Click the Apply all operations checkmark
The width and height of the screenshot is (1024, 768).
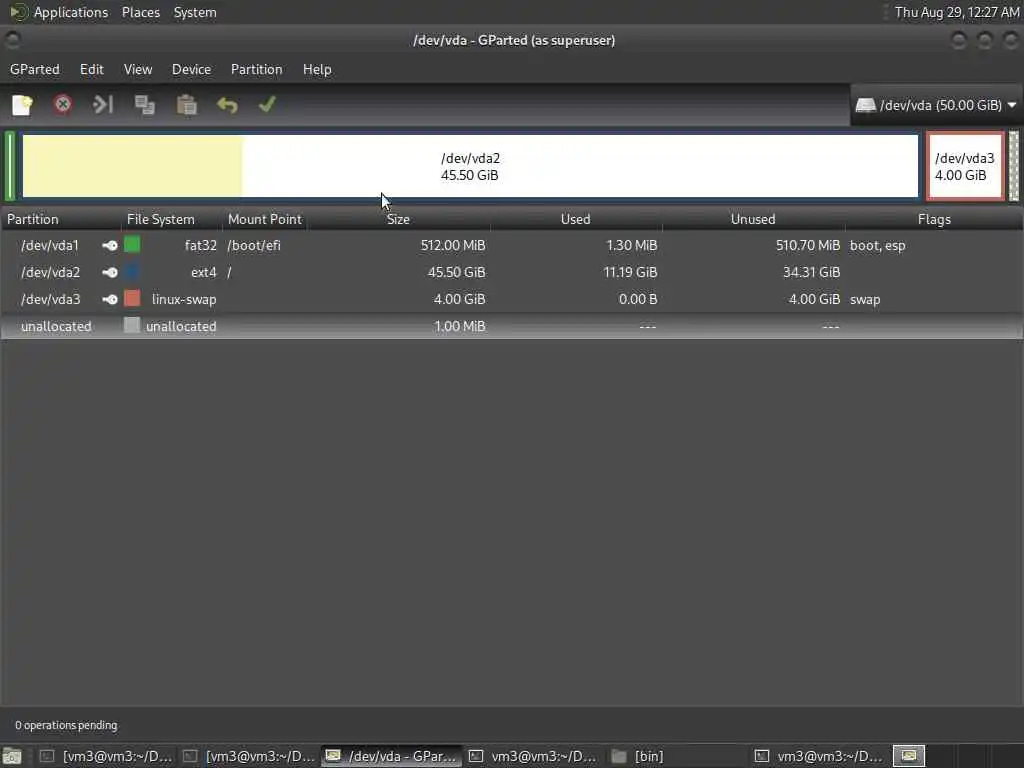pyautogui.click(x=267, y=104)
